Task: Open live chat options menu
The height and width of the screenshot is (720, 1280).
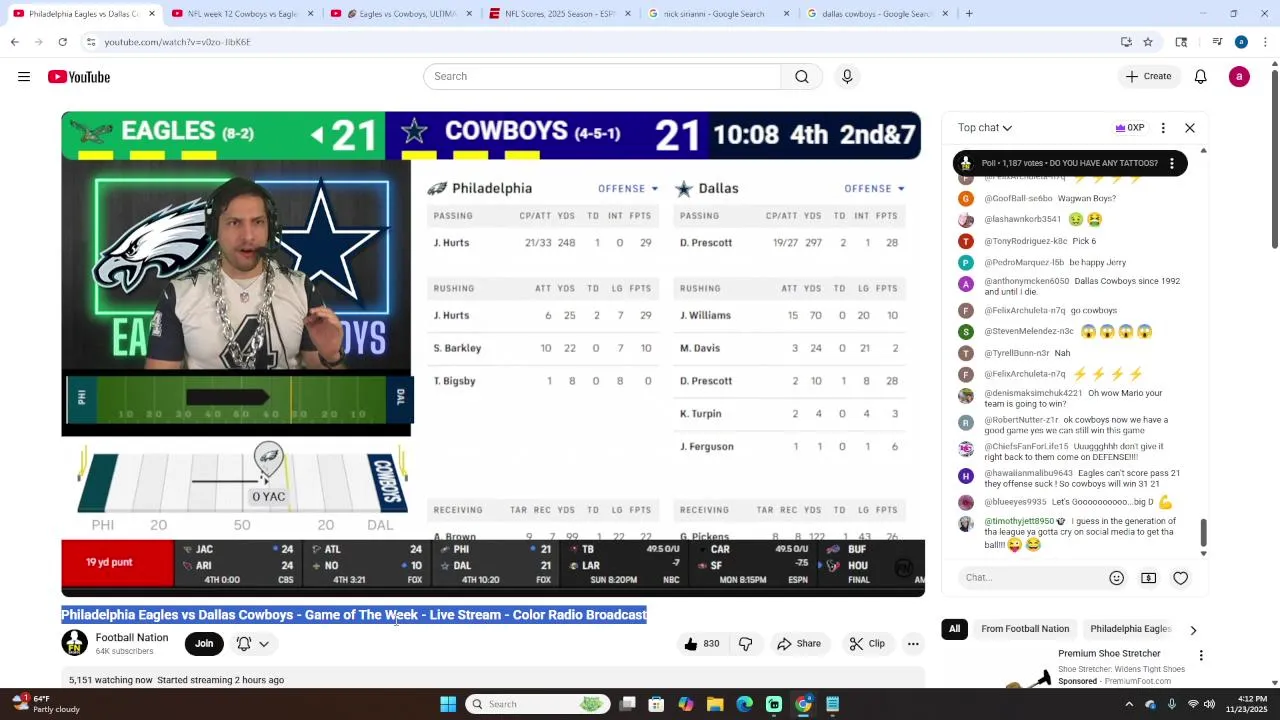Action: click(x=1163, y=128)
